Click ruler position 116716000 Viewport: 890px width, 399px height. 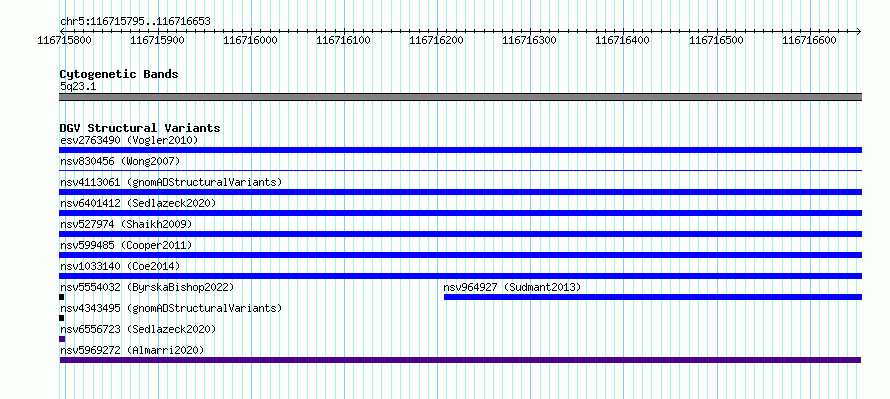(x=251, y=40)
